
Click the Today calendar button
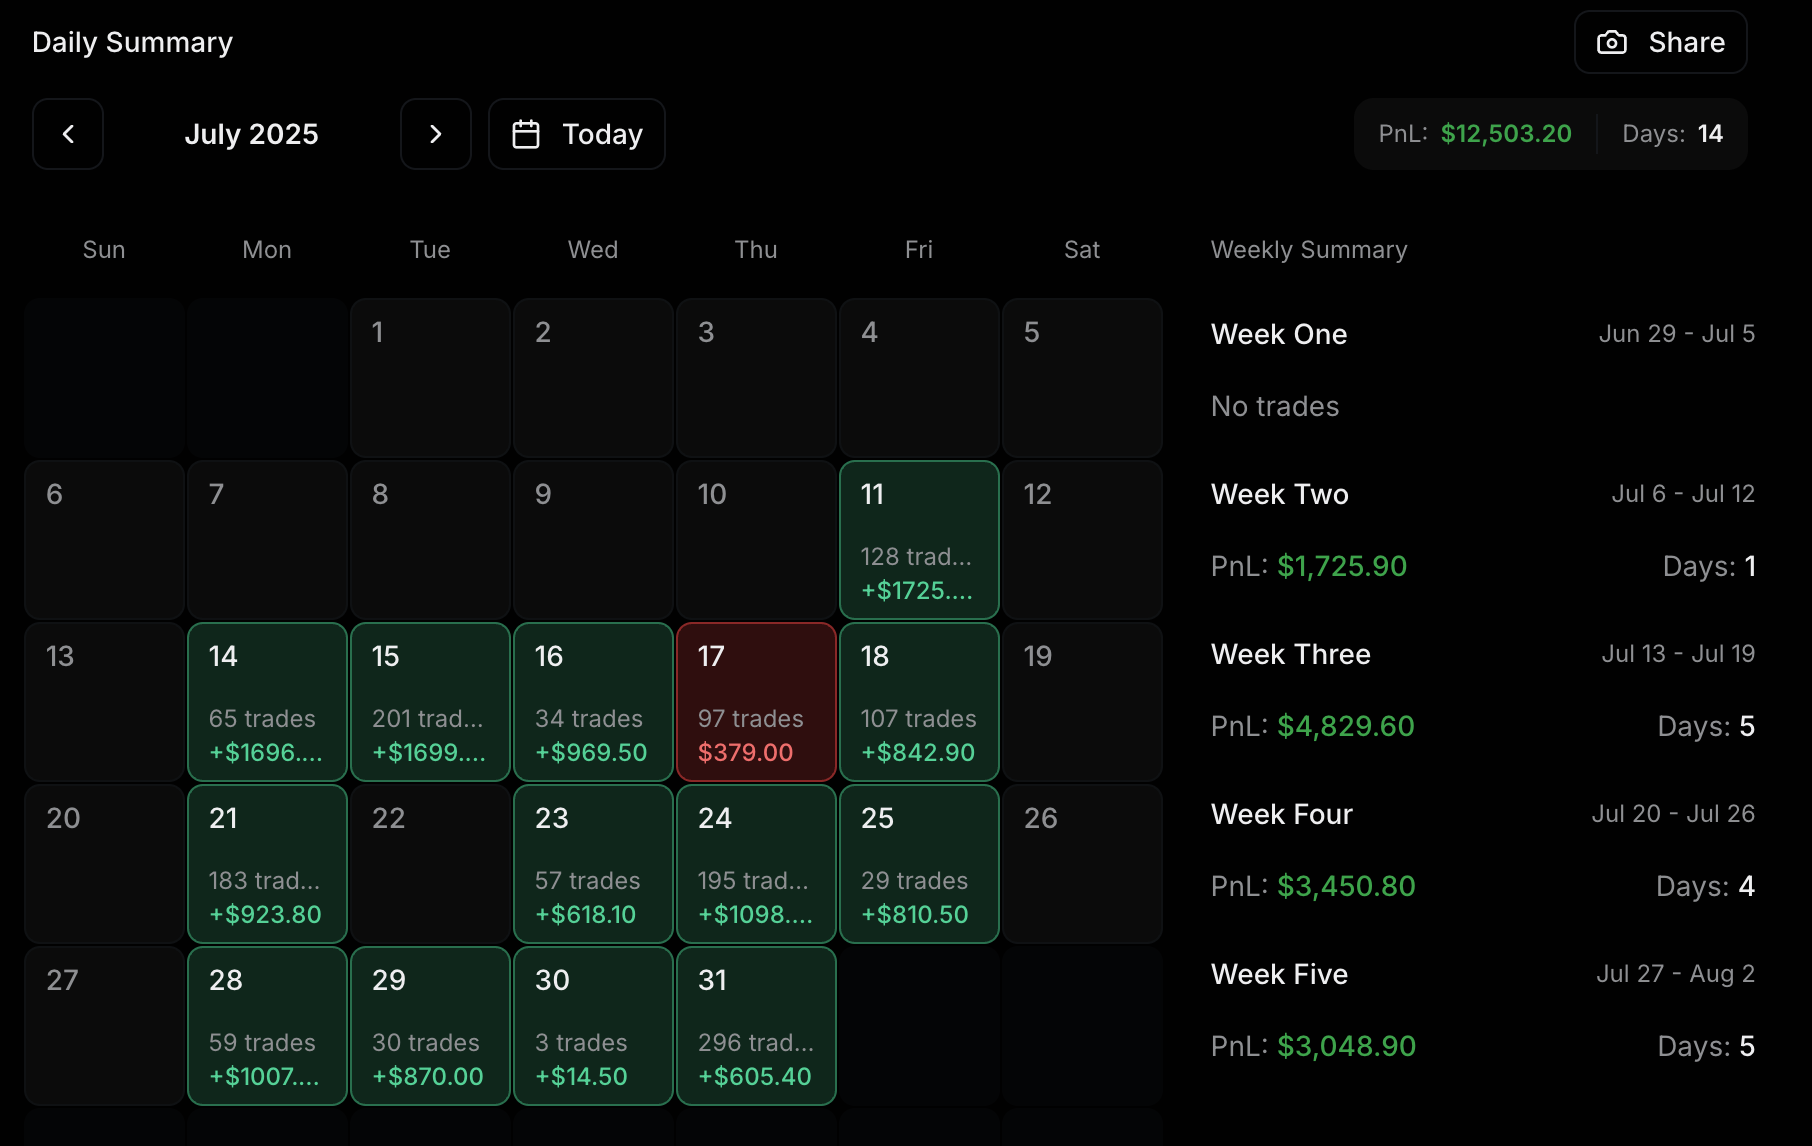tap(577, 134)
